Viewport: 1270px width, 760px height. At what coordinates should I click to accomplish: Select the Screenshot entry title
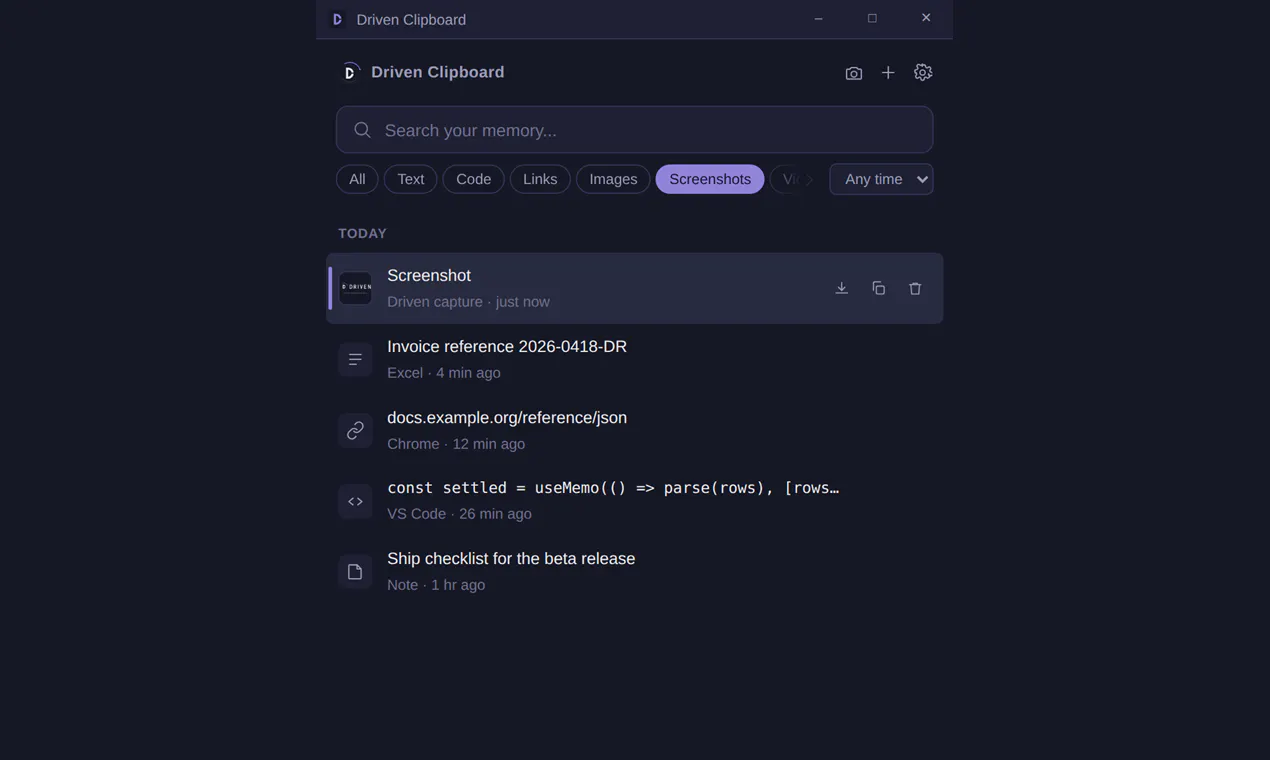point(429,275)
